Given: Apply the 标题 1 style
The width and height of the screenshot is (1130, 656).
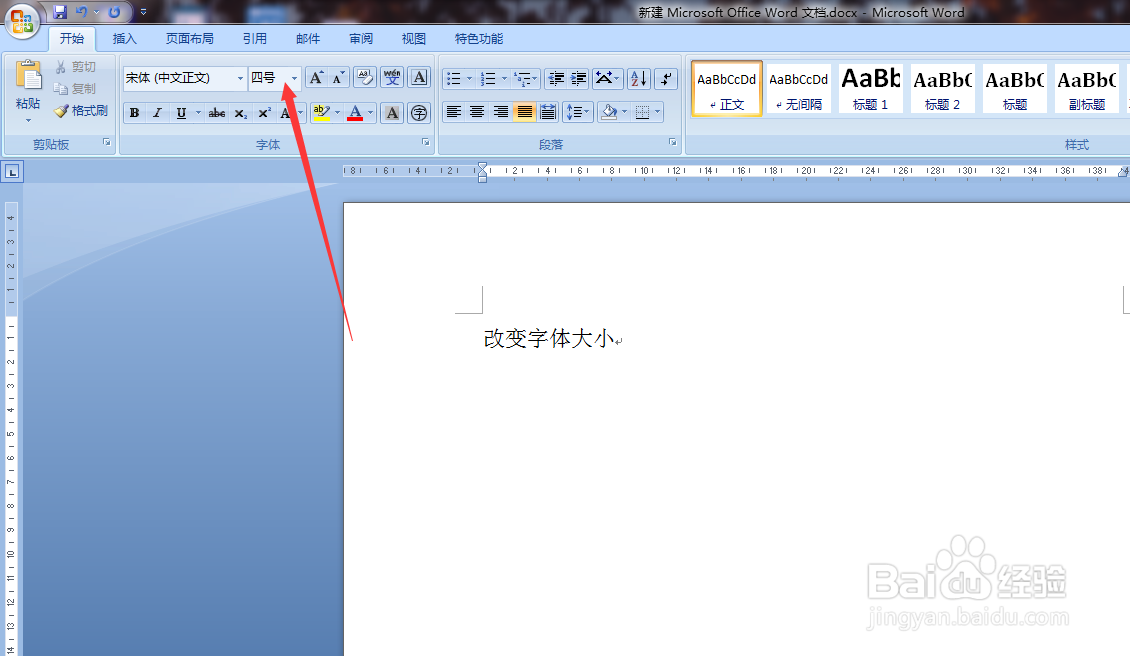Looking at the screenshot, I should (x=870, y=88).
